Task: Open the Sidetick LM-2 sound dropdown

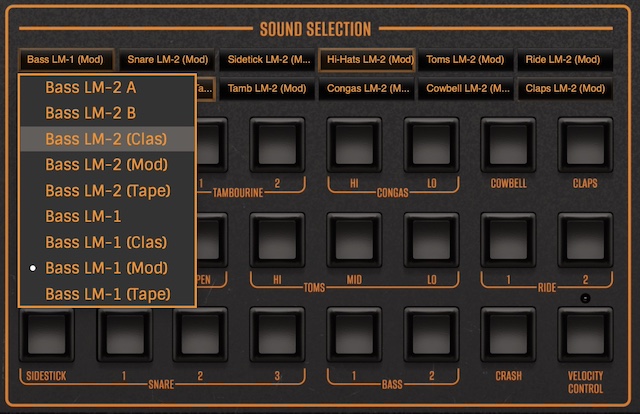Action: click(267, 60)
